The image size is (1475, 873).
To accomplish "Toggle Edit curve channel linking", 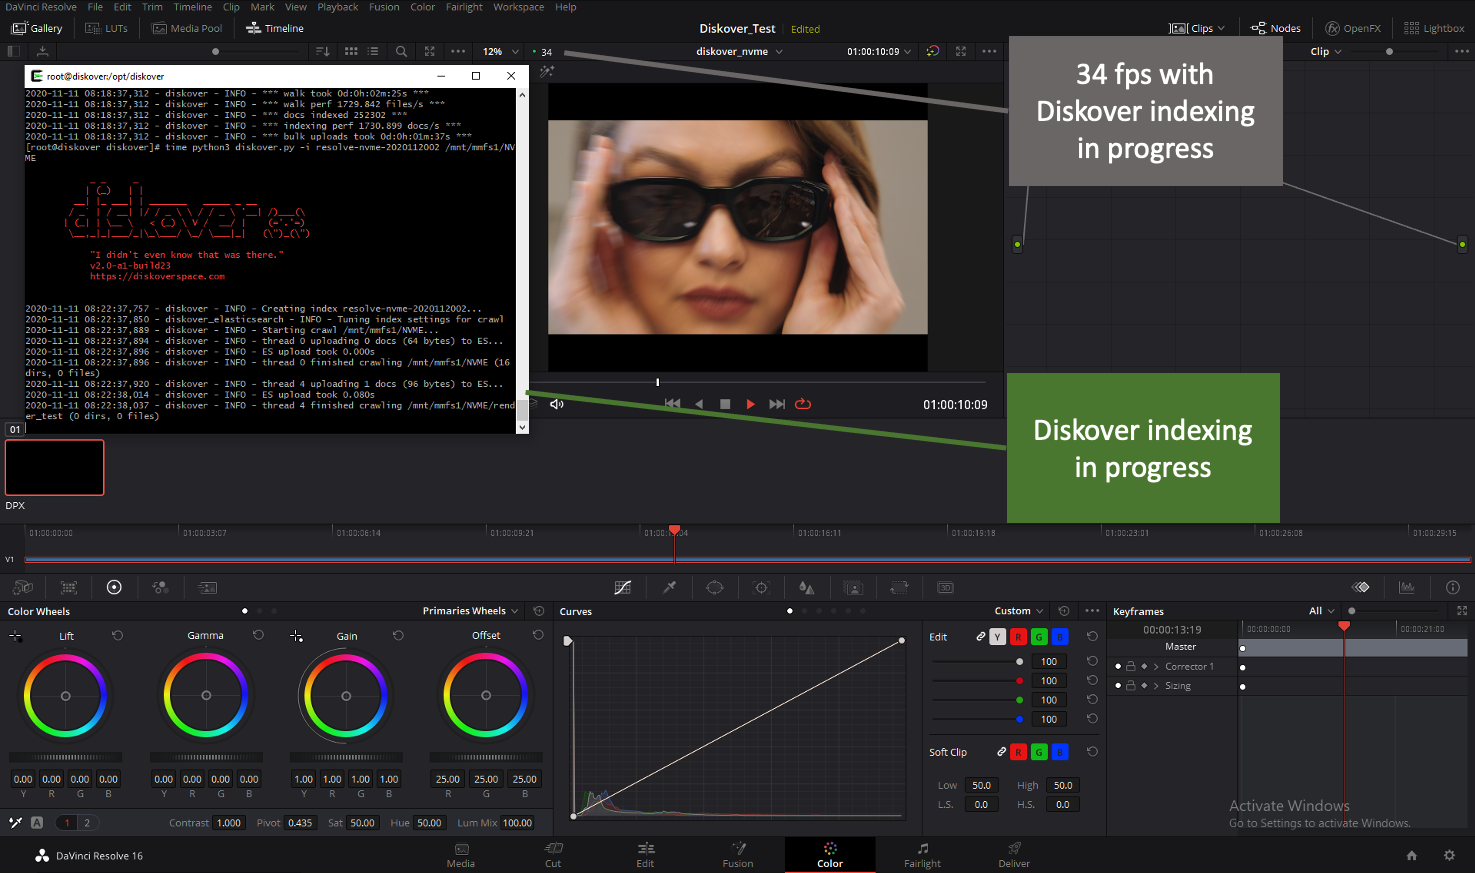I will (x=981, y=637).
